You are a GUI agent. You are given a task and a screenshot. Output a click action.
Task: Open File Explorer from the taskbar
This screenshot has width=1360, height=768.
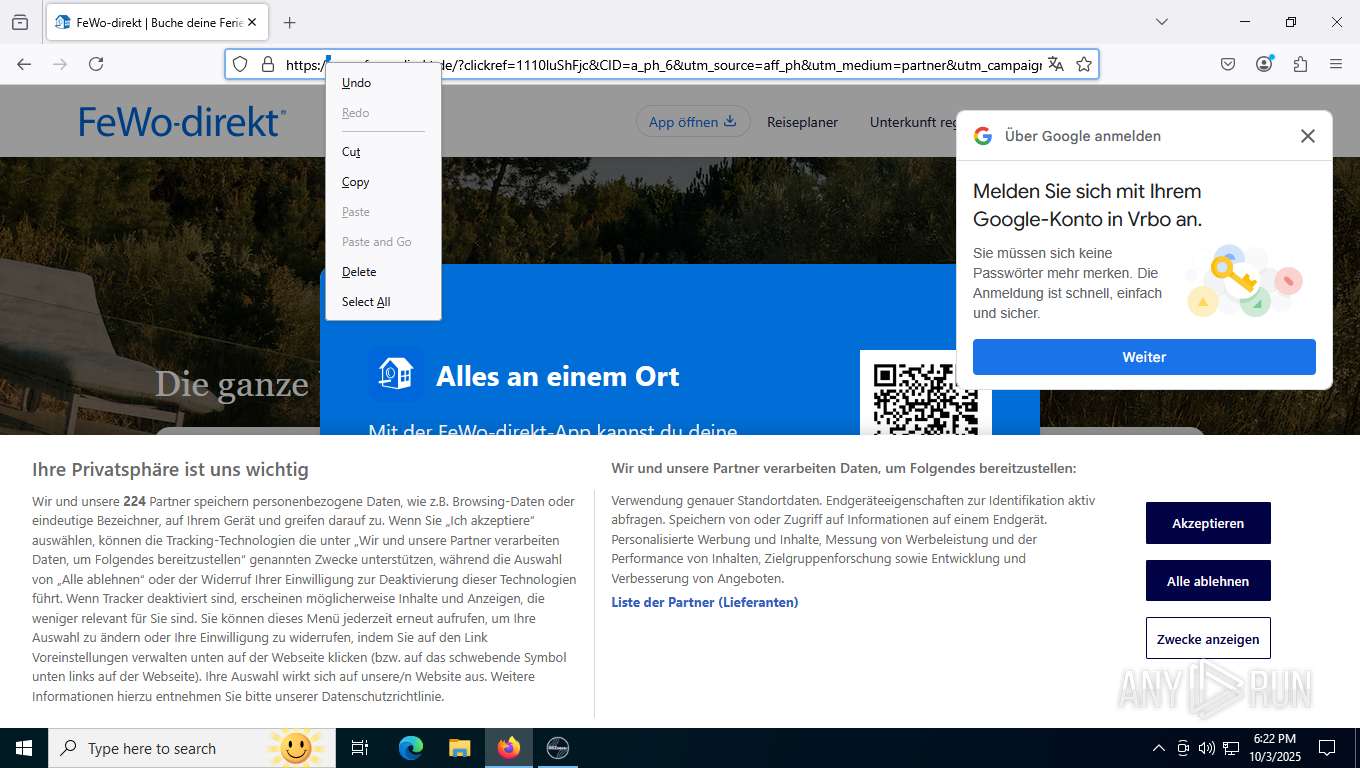pos(459,748)
